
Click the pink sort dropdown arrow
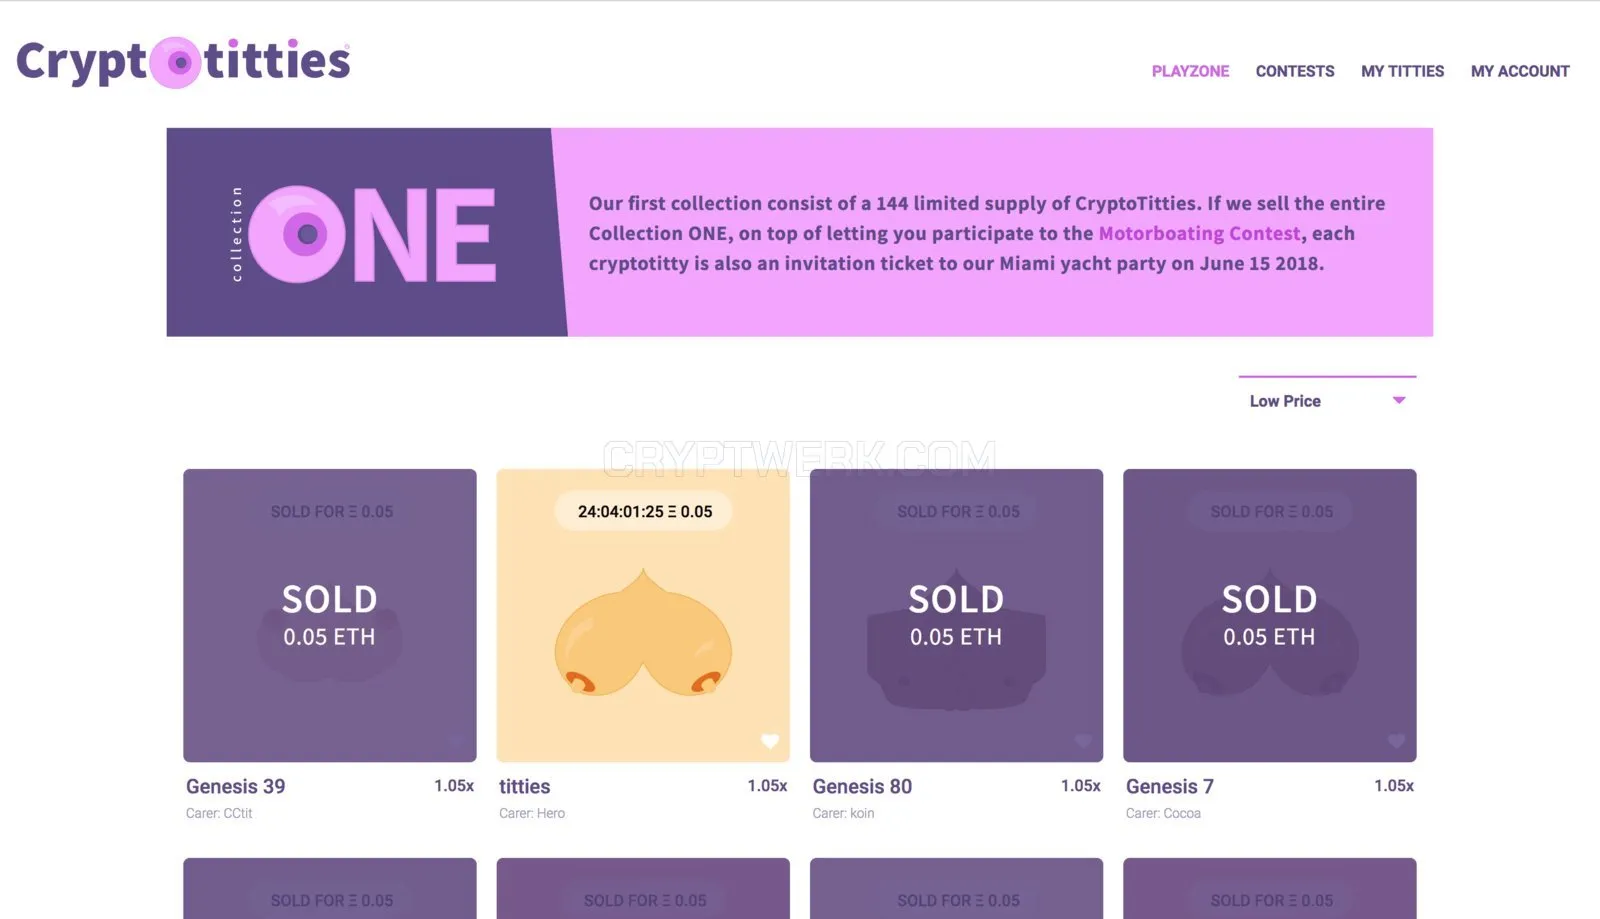(1399, 400)
